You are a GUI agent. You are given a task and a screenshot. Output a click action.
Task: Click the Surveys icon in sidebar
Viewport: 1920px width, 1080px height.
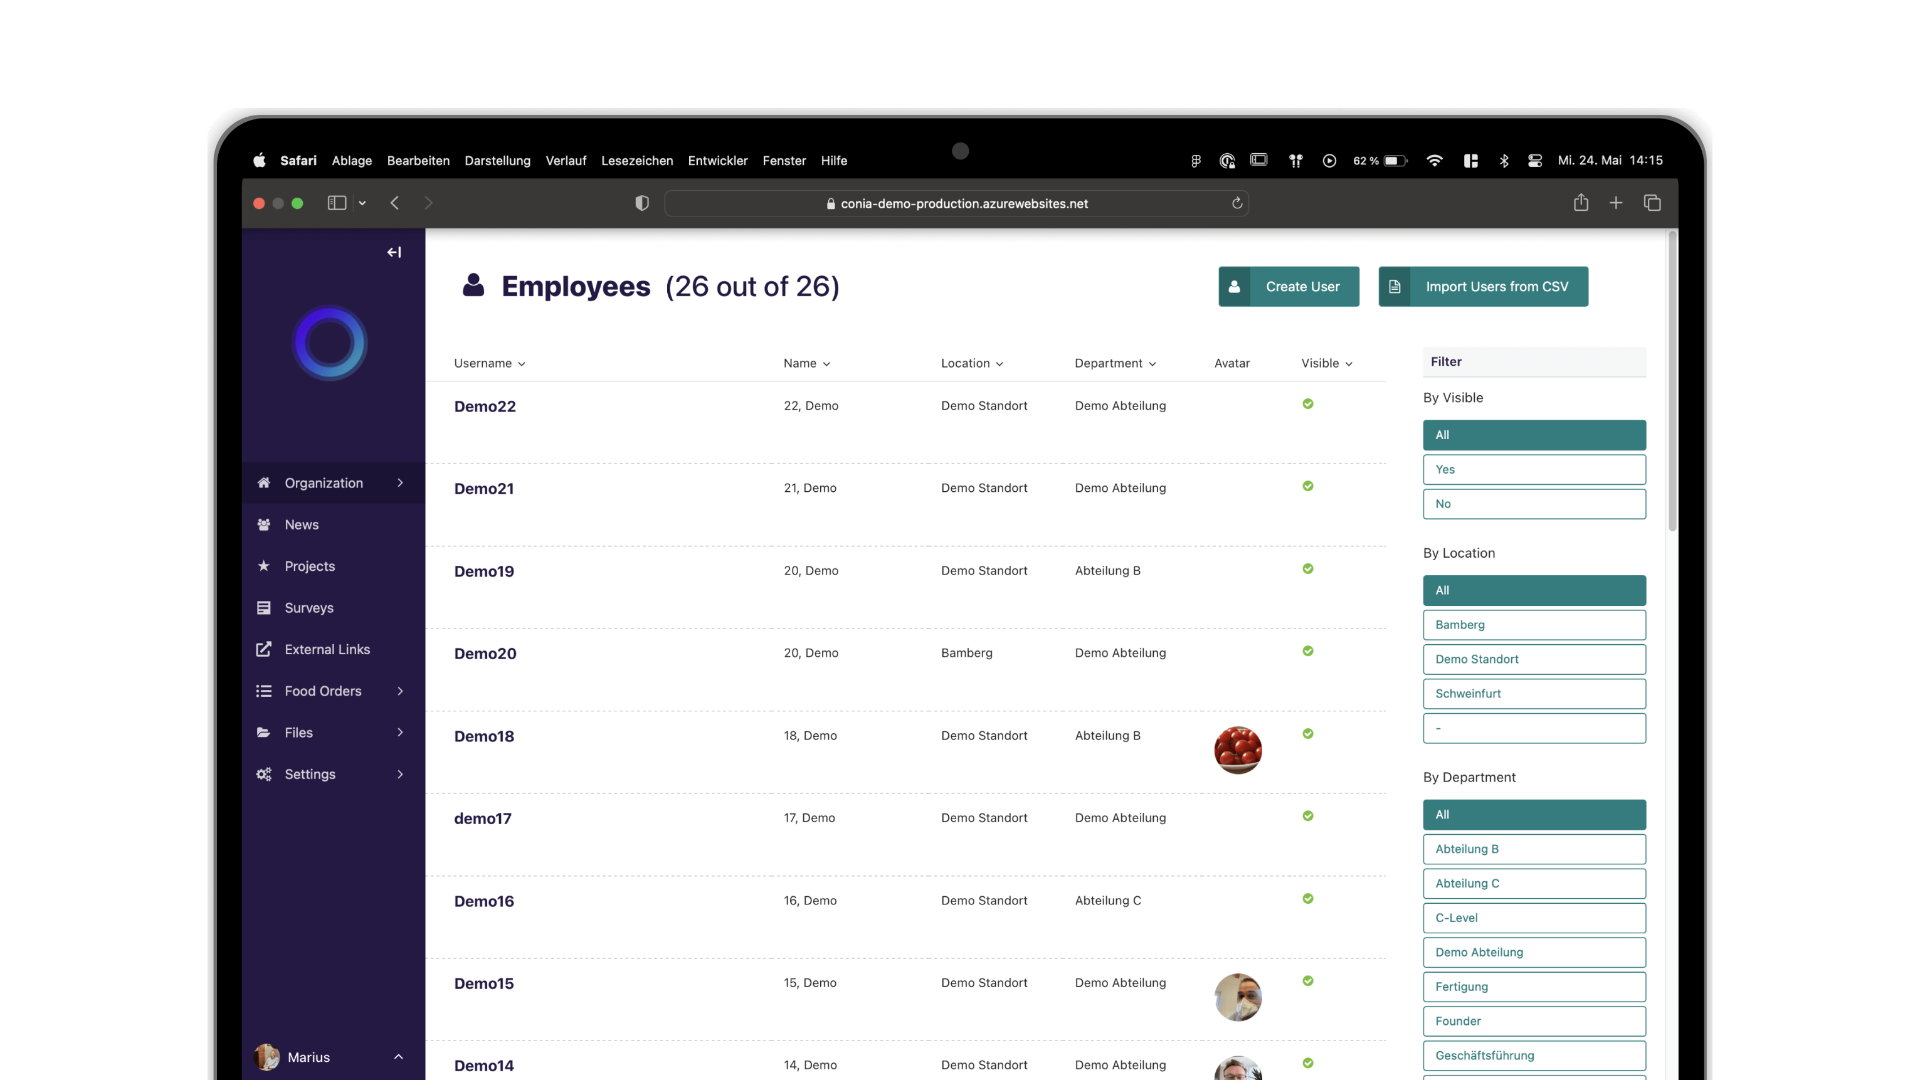(264, 608)
